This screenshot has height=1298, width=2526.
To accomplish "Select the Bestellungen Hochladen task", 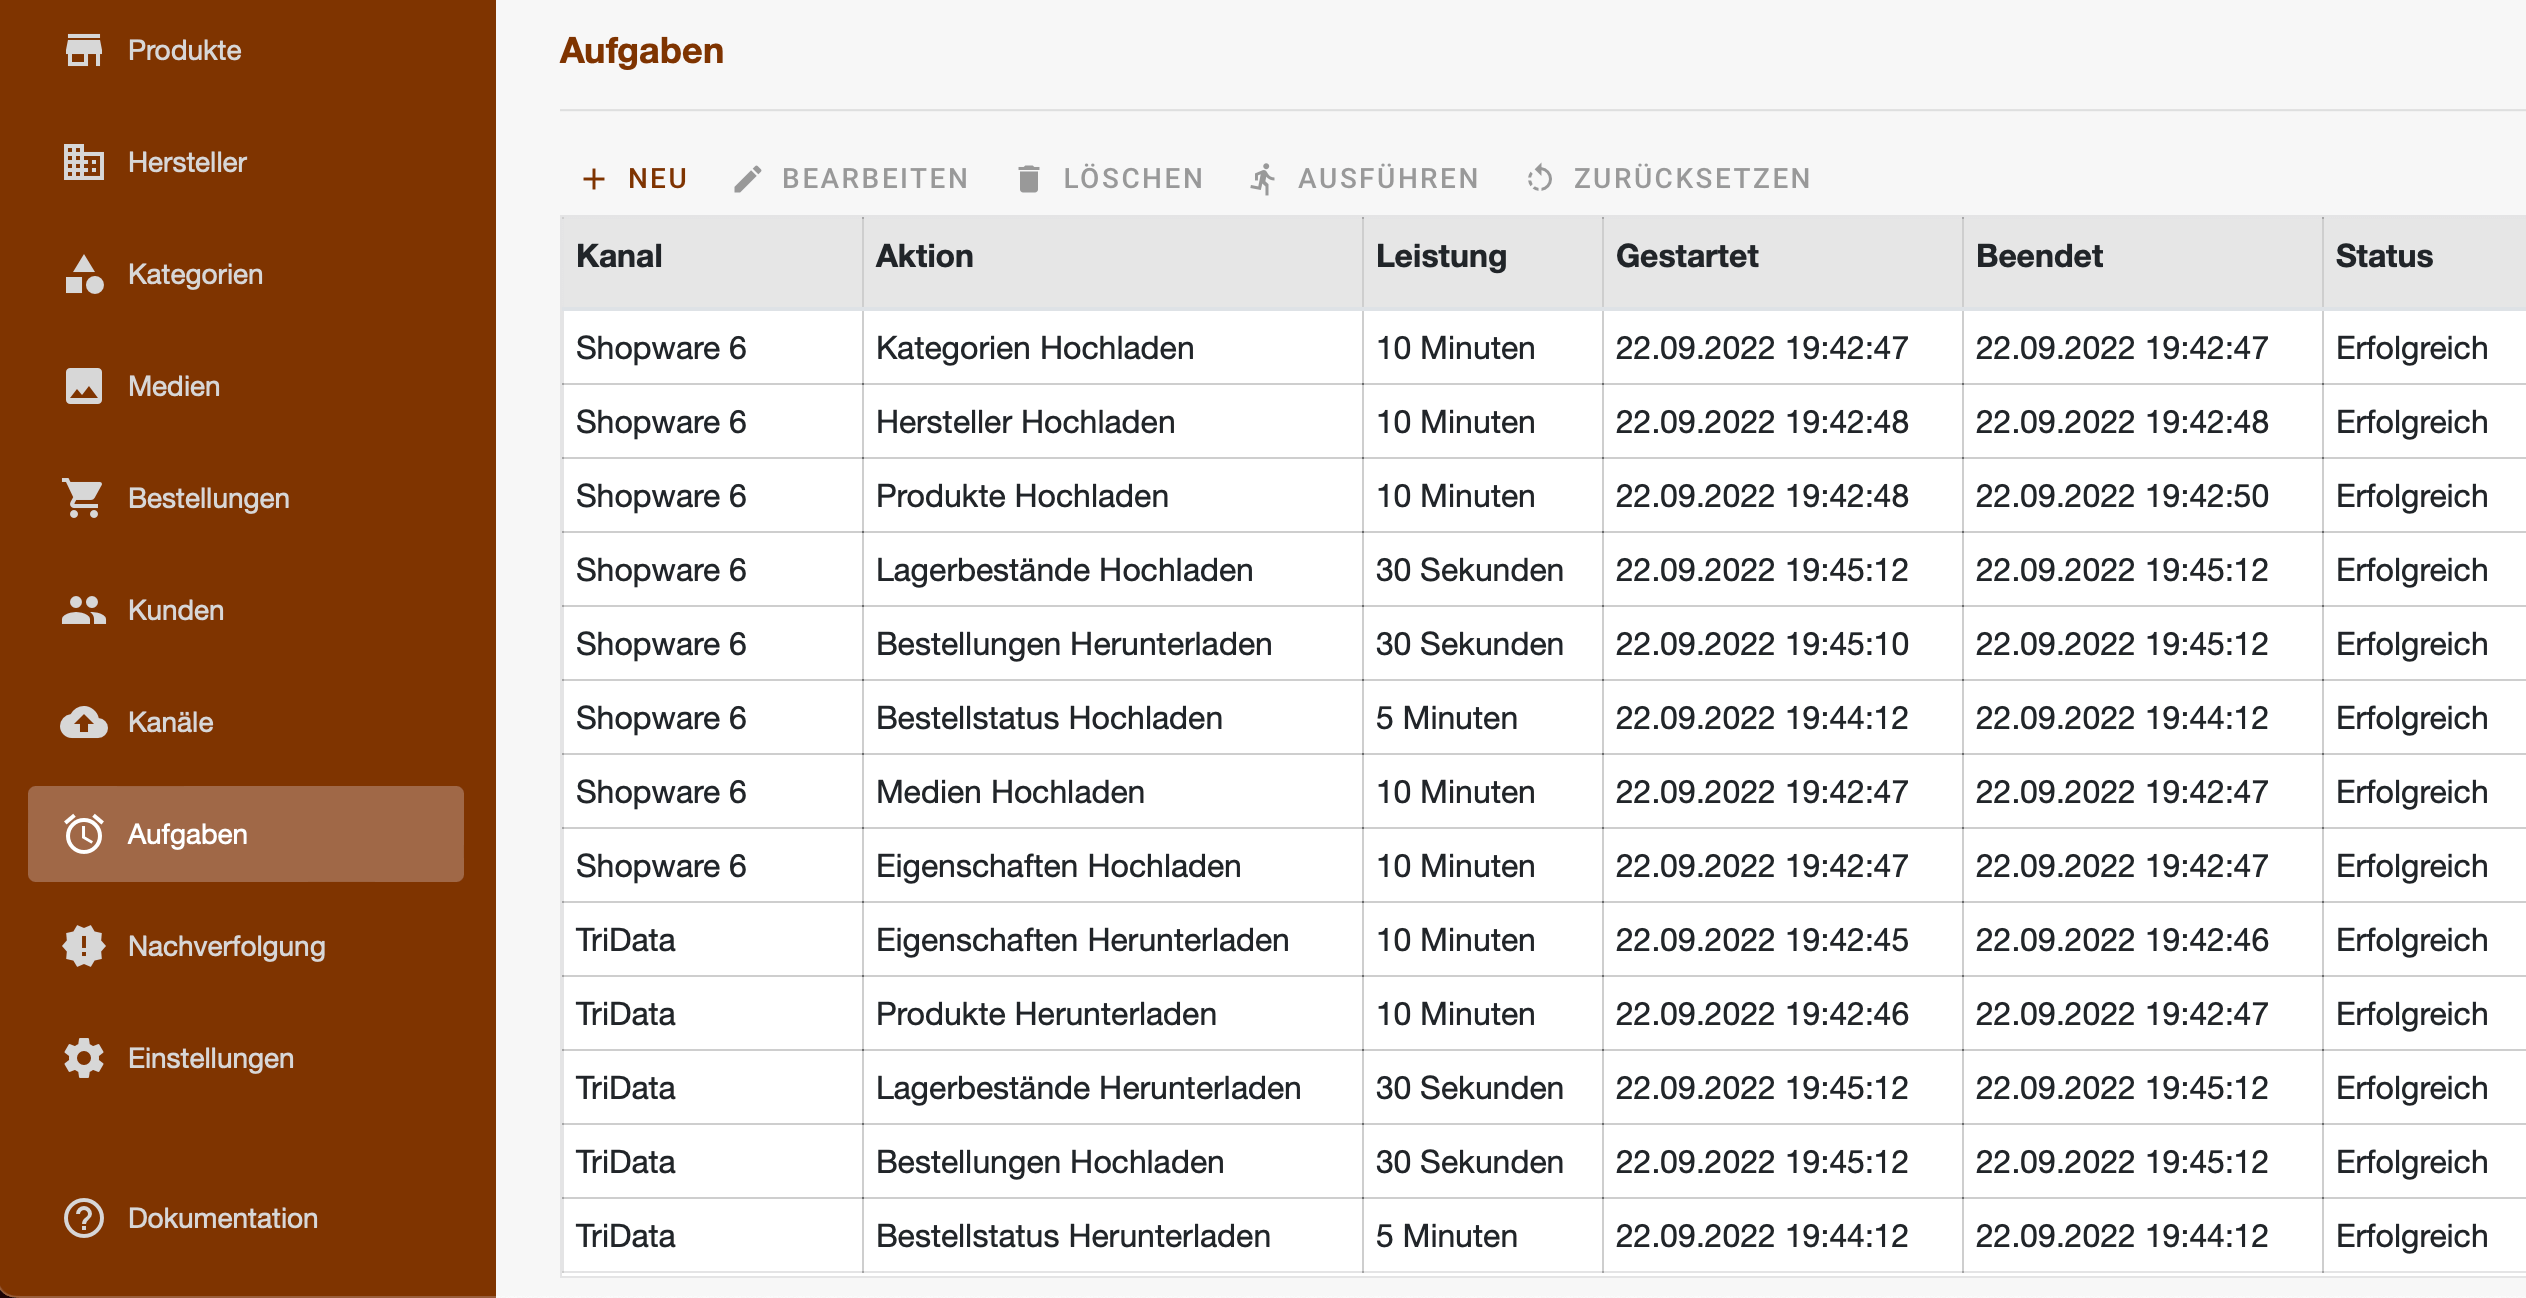I will click(x=1544, y=1162).
